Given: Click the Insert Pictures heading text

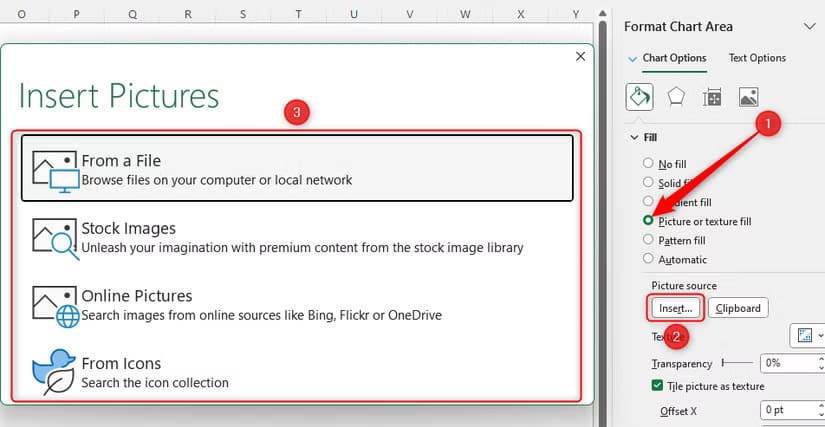Looking at the screenshot, I should pyautogui.click(x=119, y=96).
